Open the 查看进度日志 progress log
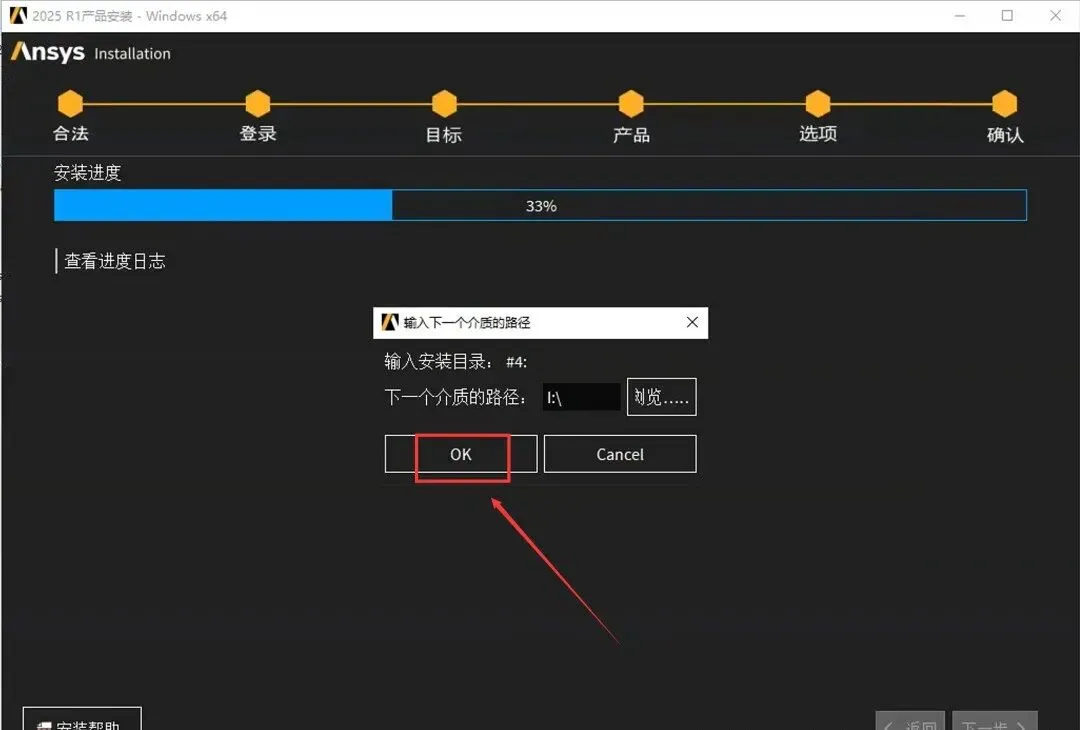The width and height of the screenshot is (1080, 730). click(x=114, y=261)
